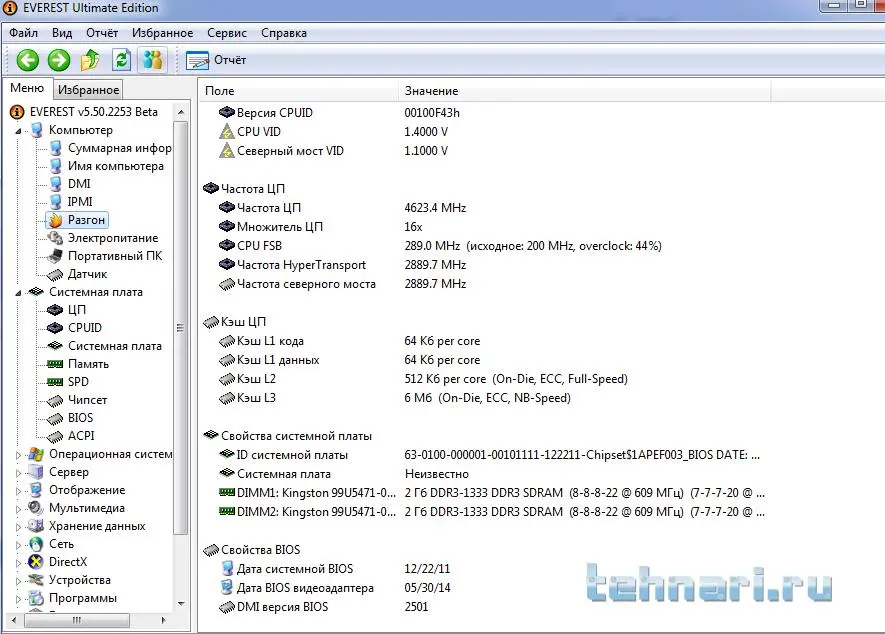Click the tree scrollbar down arrow
Viewport: 885px width, 634px height.
181,604
